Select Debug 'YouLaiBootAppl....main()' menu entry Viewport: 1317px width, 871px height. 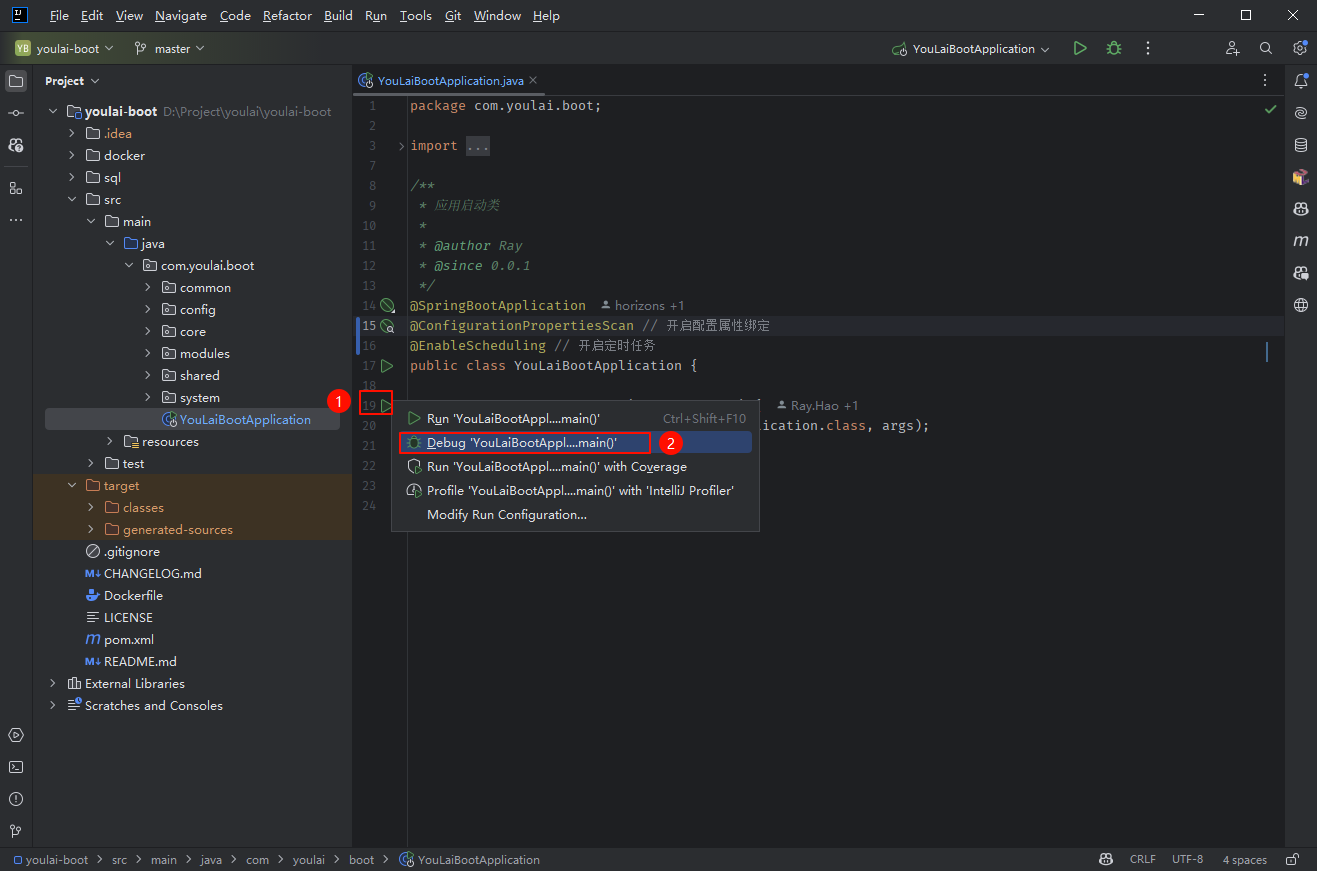pos(521,442)
